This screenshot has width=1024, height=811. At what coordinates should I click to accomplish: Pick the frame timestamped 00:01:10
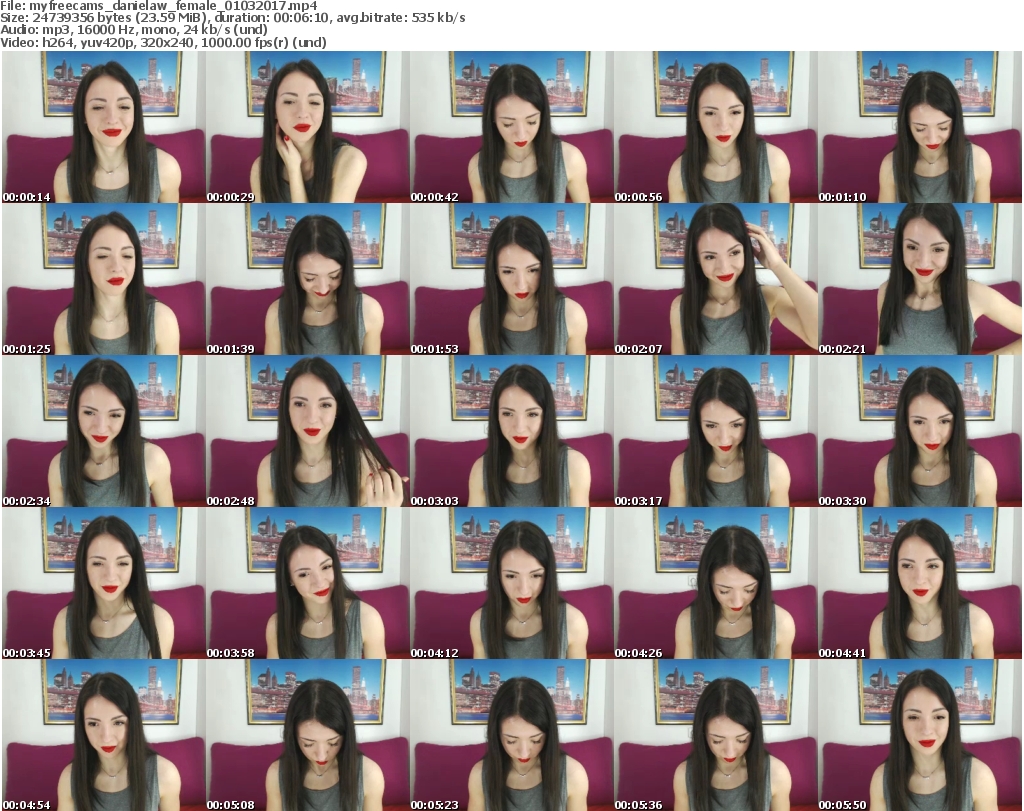(x=920, y=127)
